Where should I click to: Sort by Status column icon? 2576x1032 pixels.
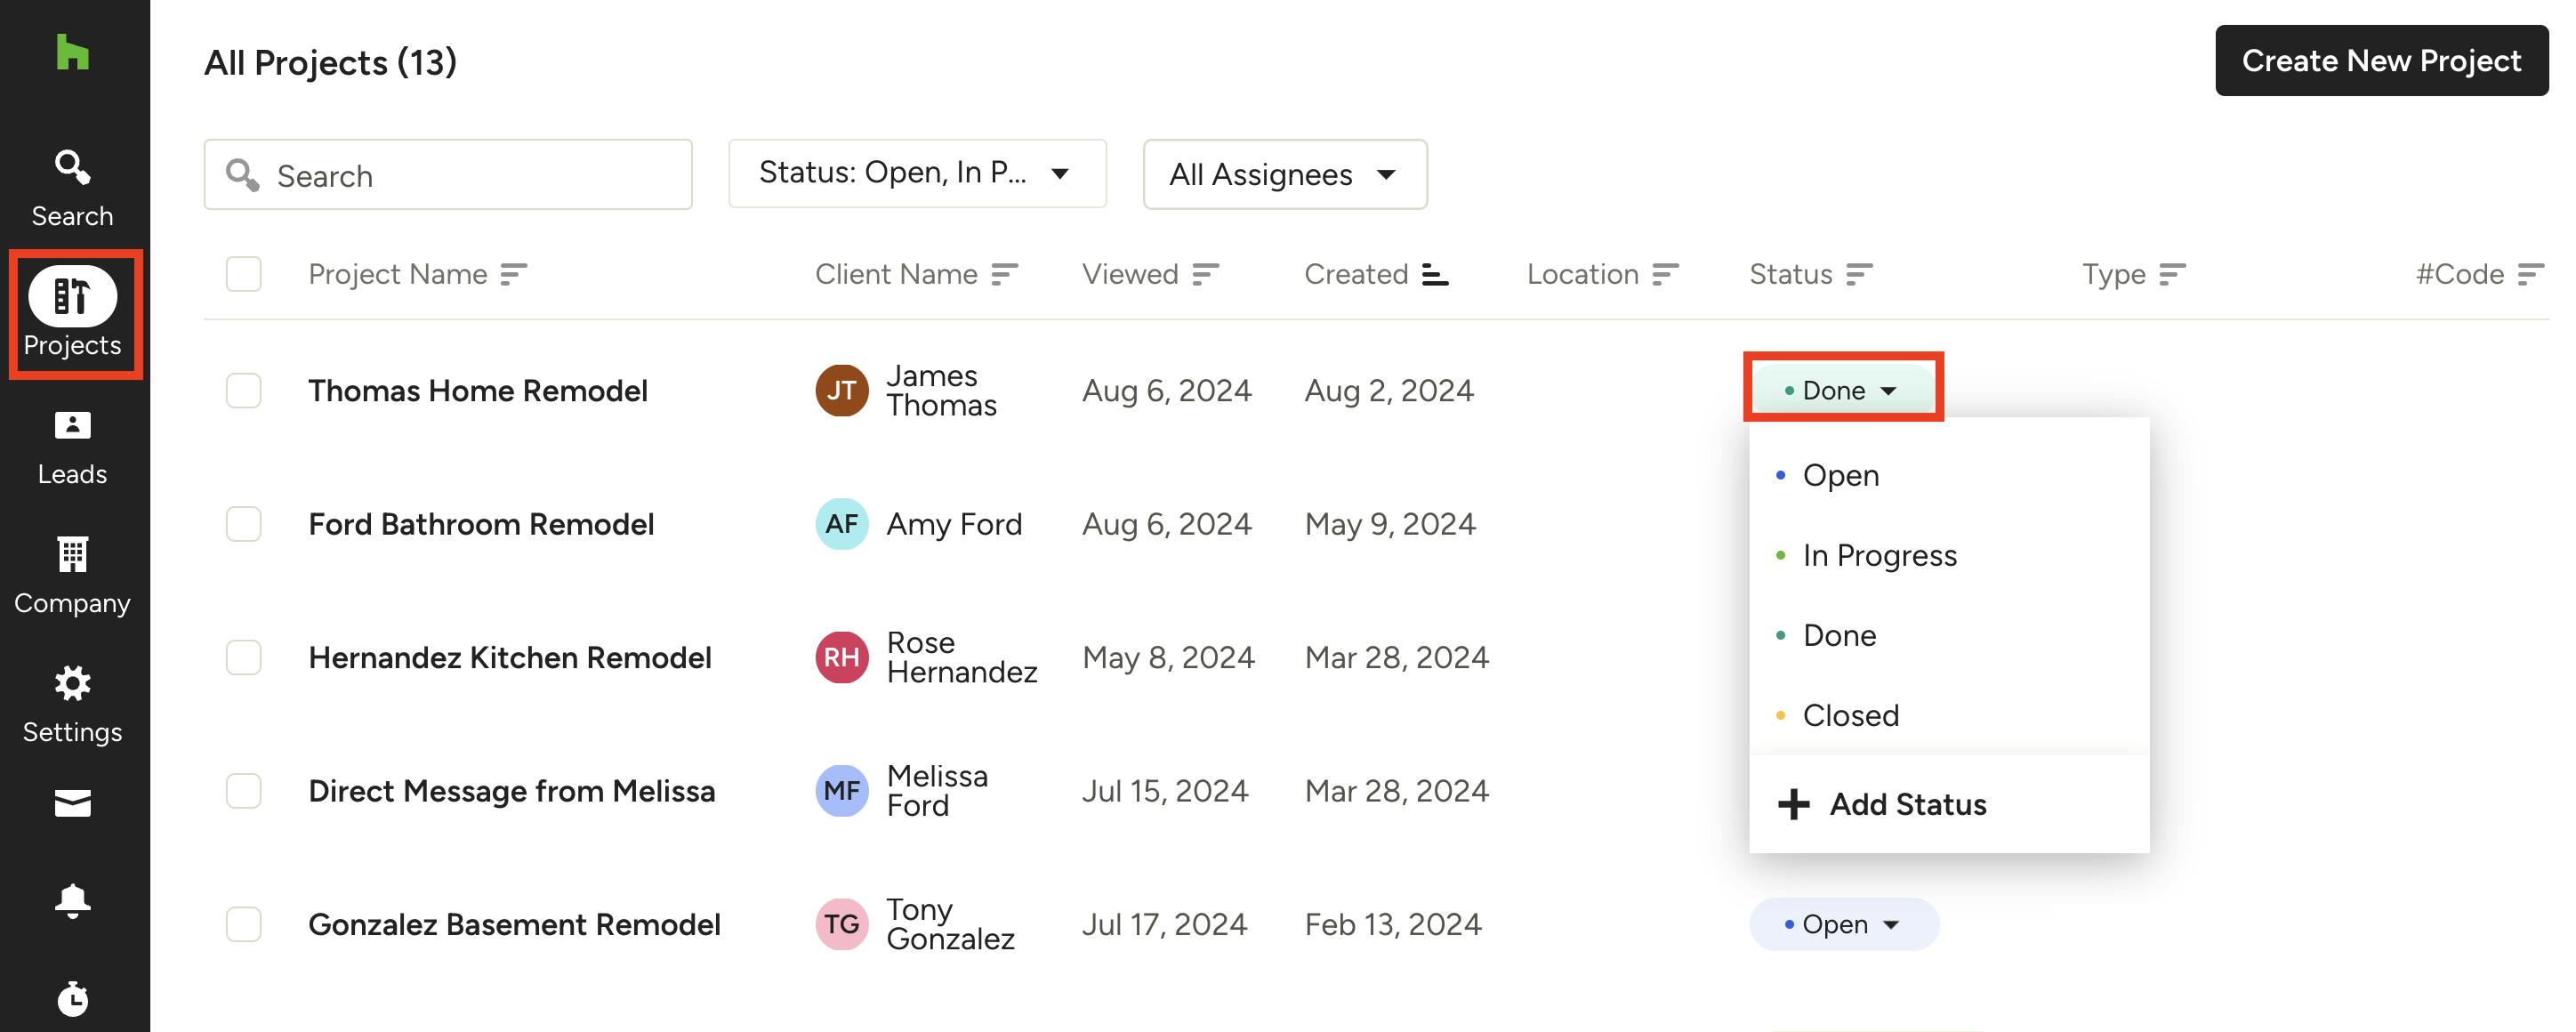1860,274
